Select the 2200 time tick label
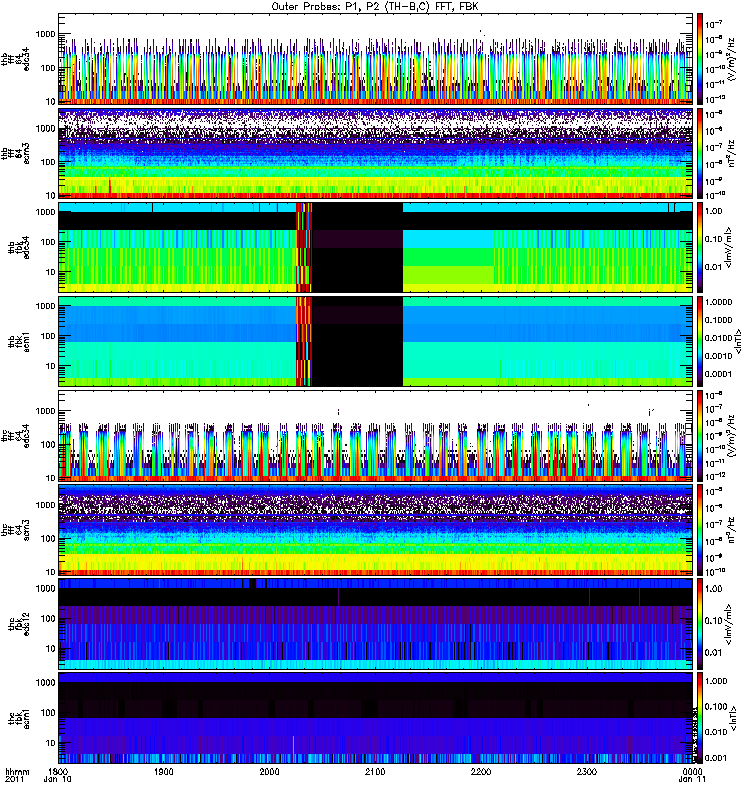 pos(481,772)
